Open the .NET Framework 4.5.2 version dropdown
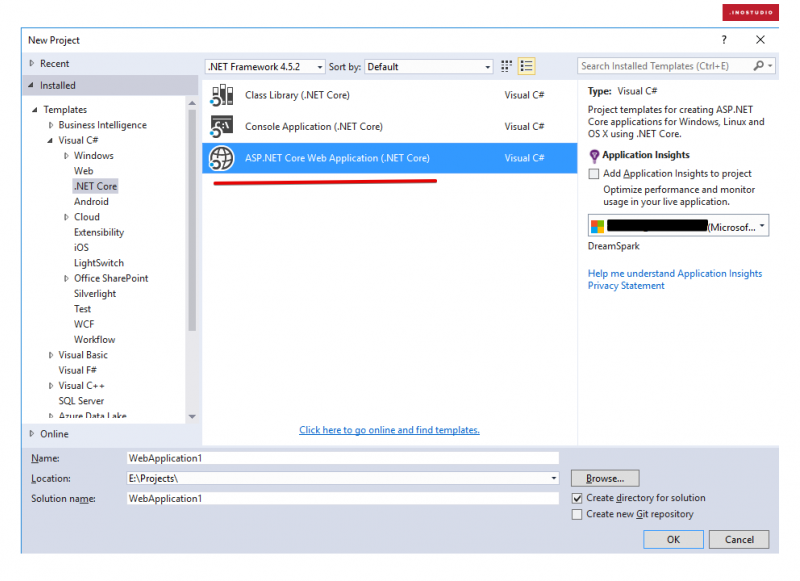The width and height of the screenshot is (800, 581). coord(265,67)
